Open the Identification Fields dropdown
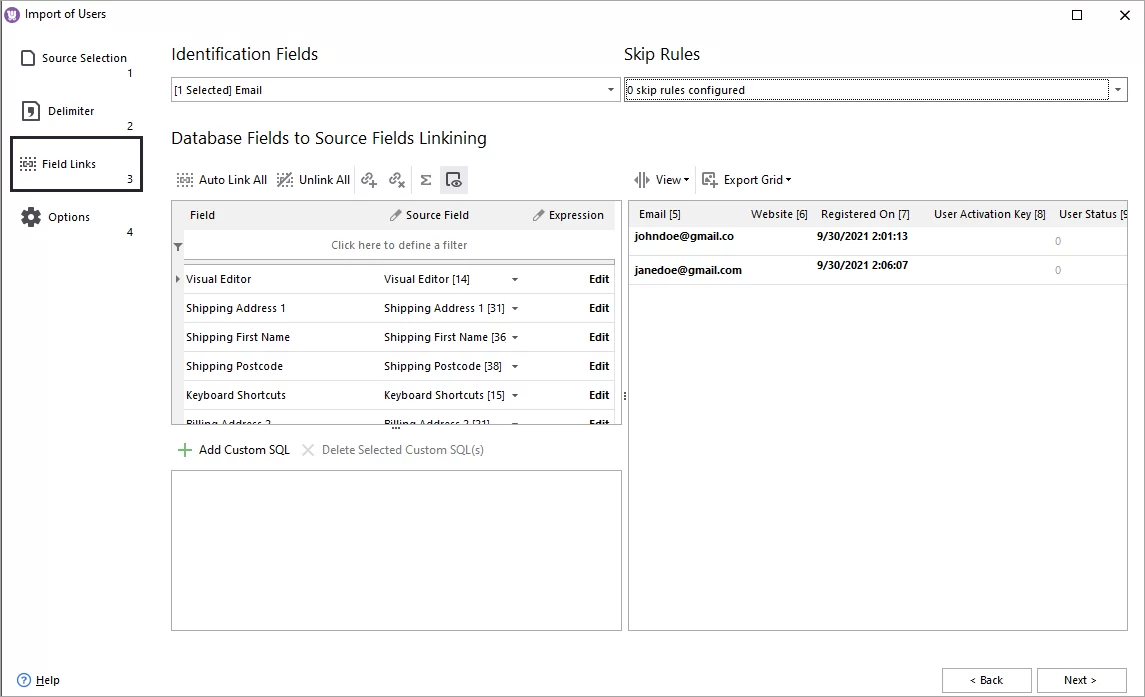The width and height of the screenshot is (1145, 697). [610, 89]
